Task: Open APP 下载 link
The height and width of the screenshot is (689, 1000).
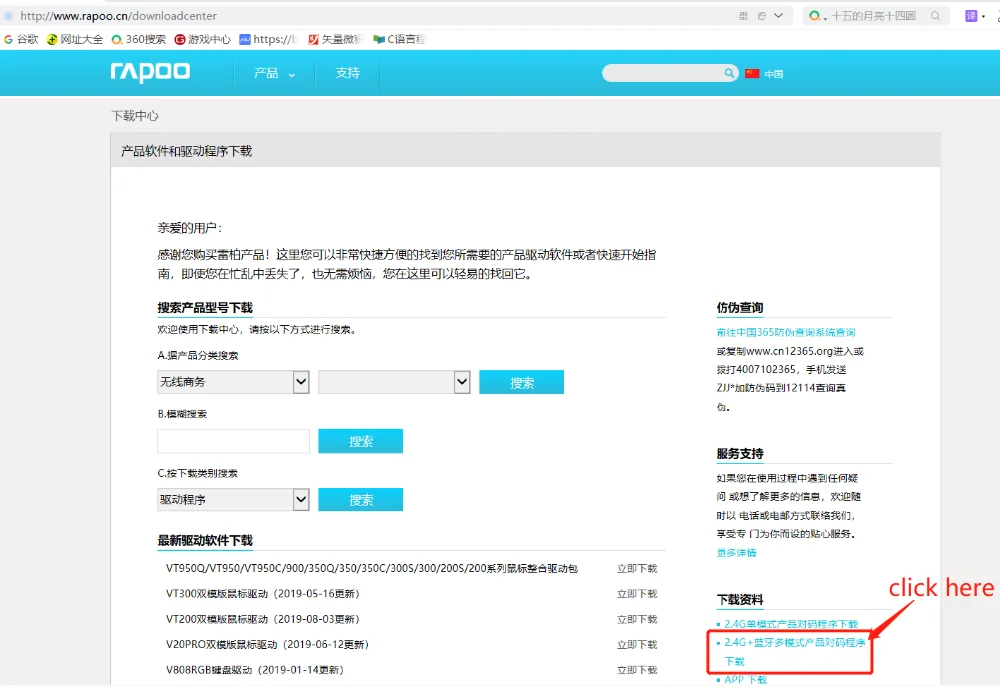Action: 746,680
